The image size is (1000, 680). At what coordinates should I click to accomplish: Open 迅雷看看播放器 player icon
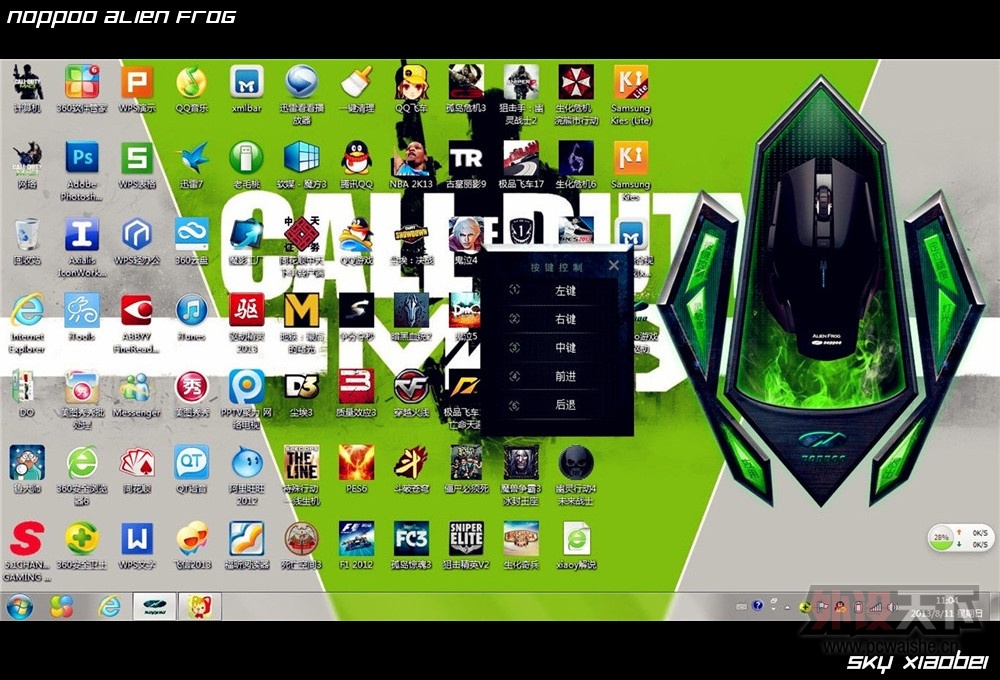pyautogui.click(x=302, y=82)
